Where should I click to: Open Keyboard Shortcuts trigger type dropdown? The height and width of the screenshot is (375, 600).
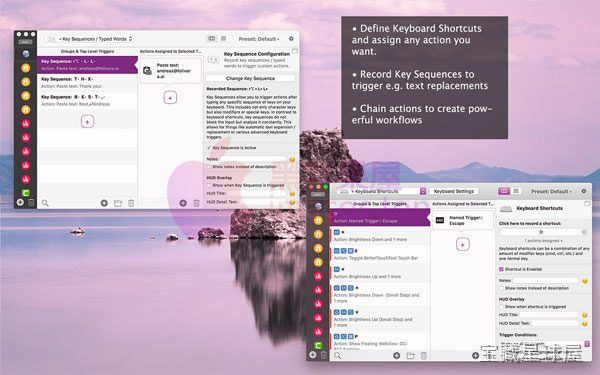point(382,191)
